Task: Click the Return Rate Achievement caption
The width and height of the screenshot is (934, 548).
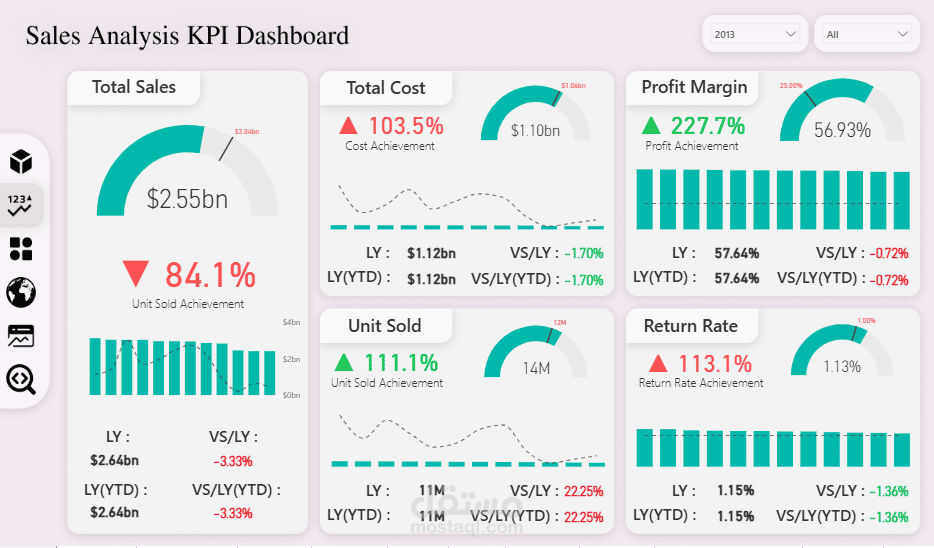Action: (x=701, y=383)
